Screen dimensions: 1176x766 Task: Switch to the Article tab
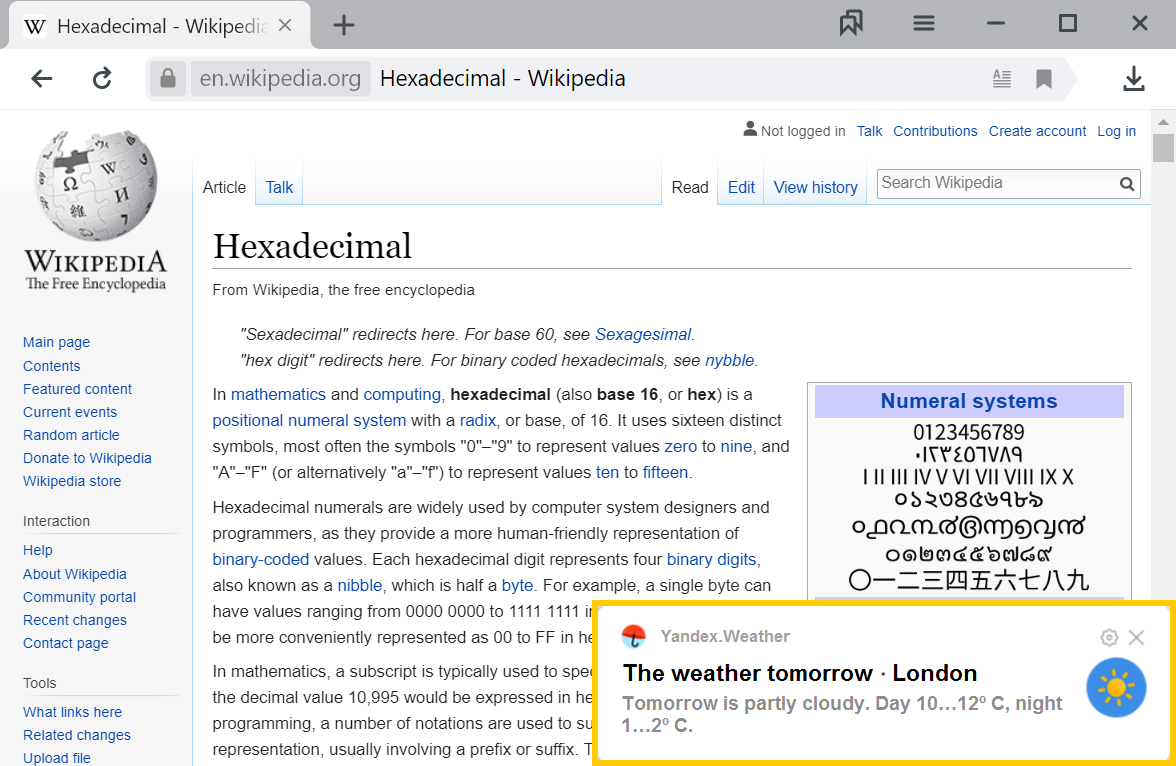224,188
